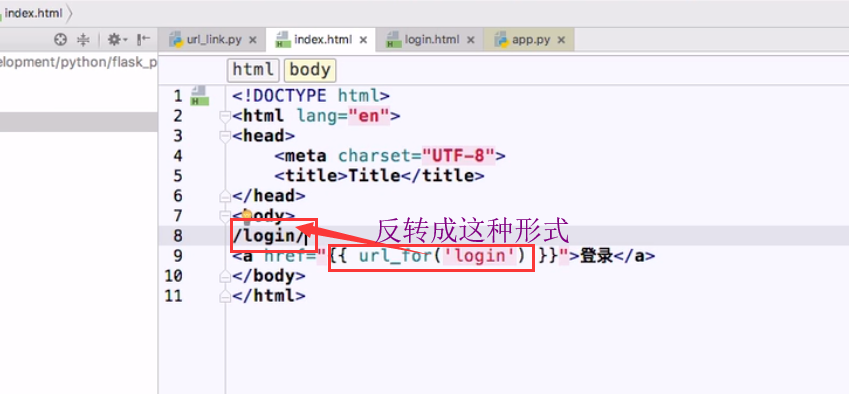This screenshot has width=849, height=394.
Task: Click the closing </html> tag on line 11
Action: point(269,296)
